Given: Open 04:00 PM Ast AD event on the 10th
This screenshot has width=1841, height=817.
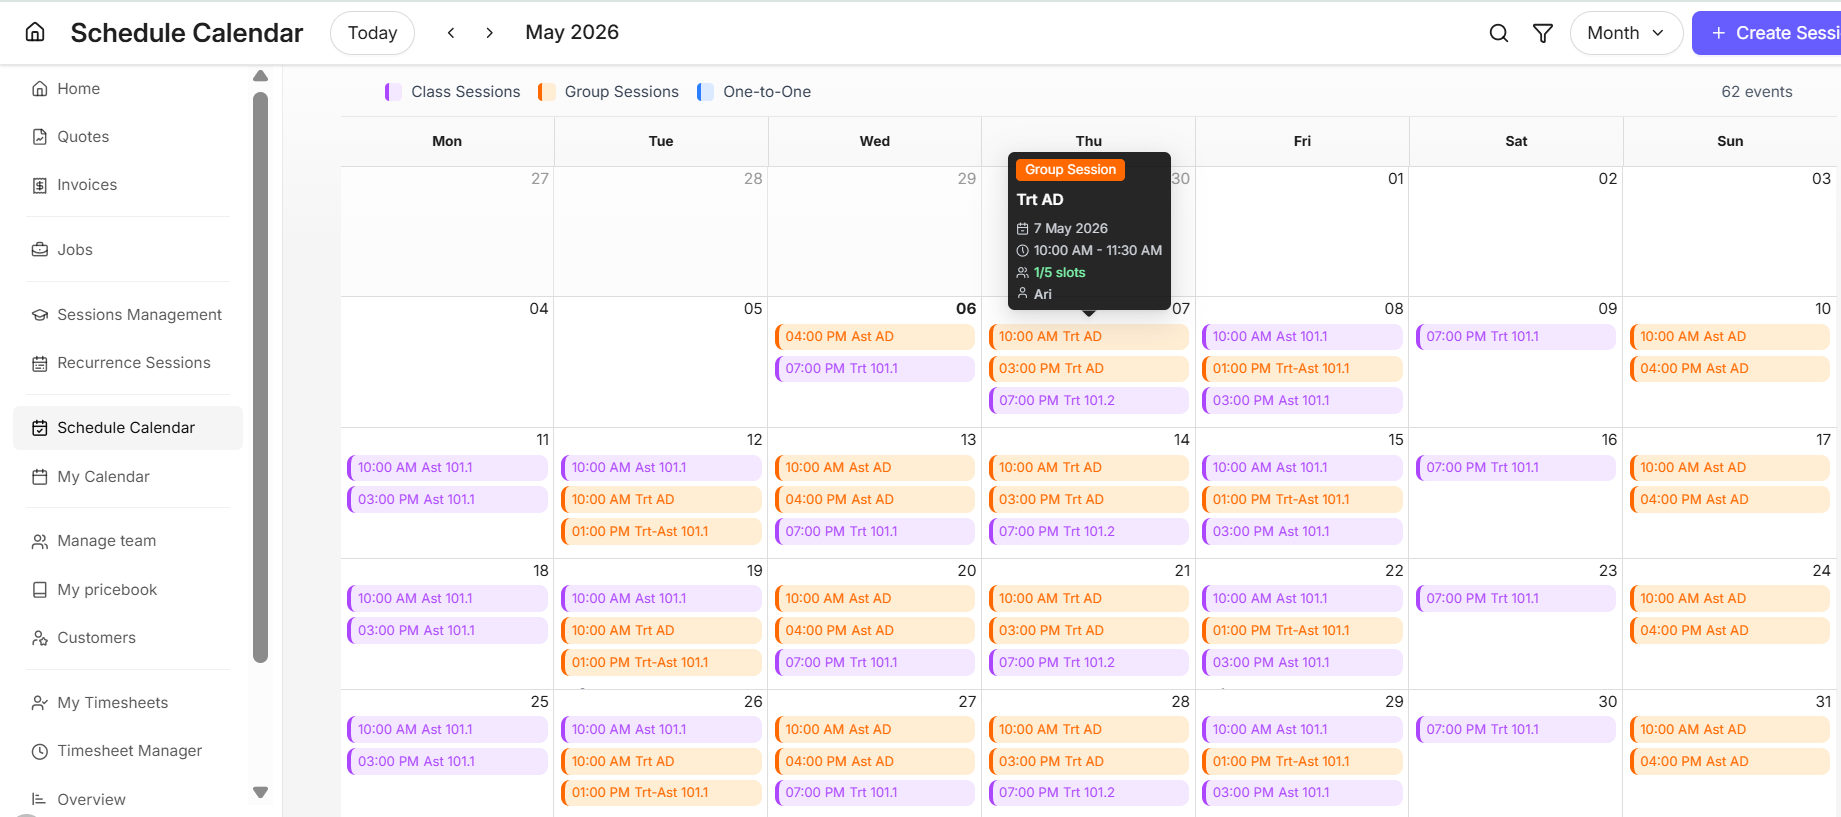Looking at the screenshot, I should (1730, 369).
